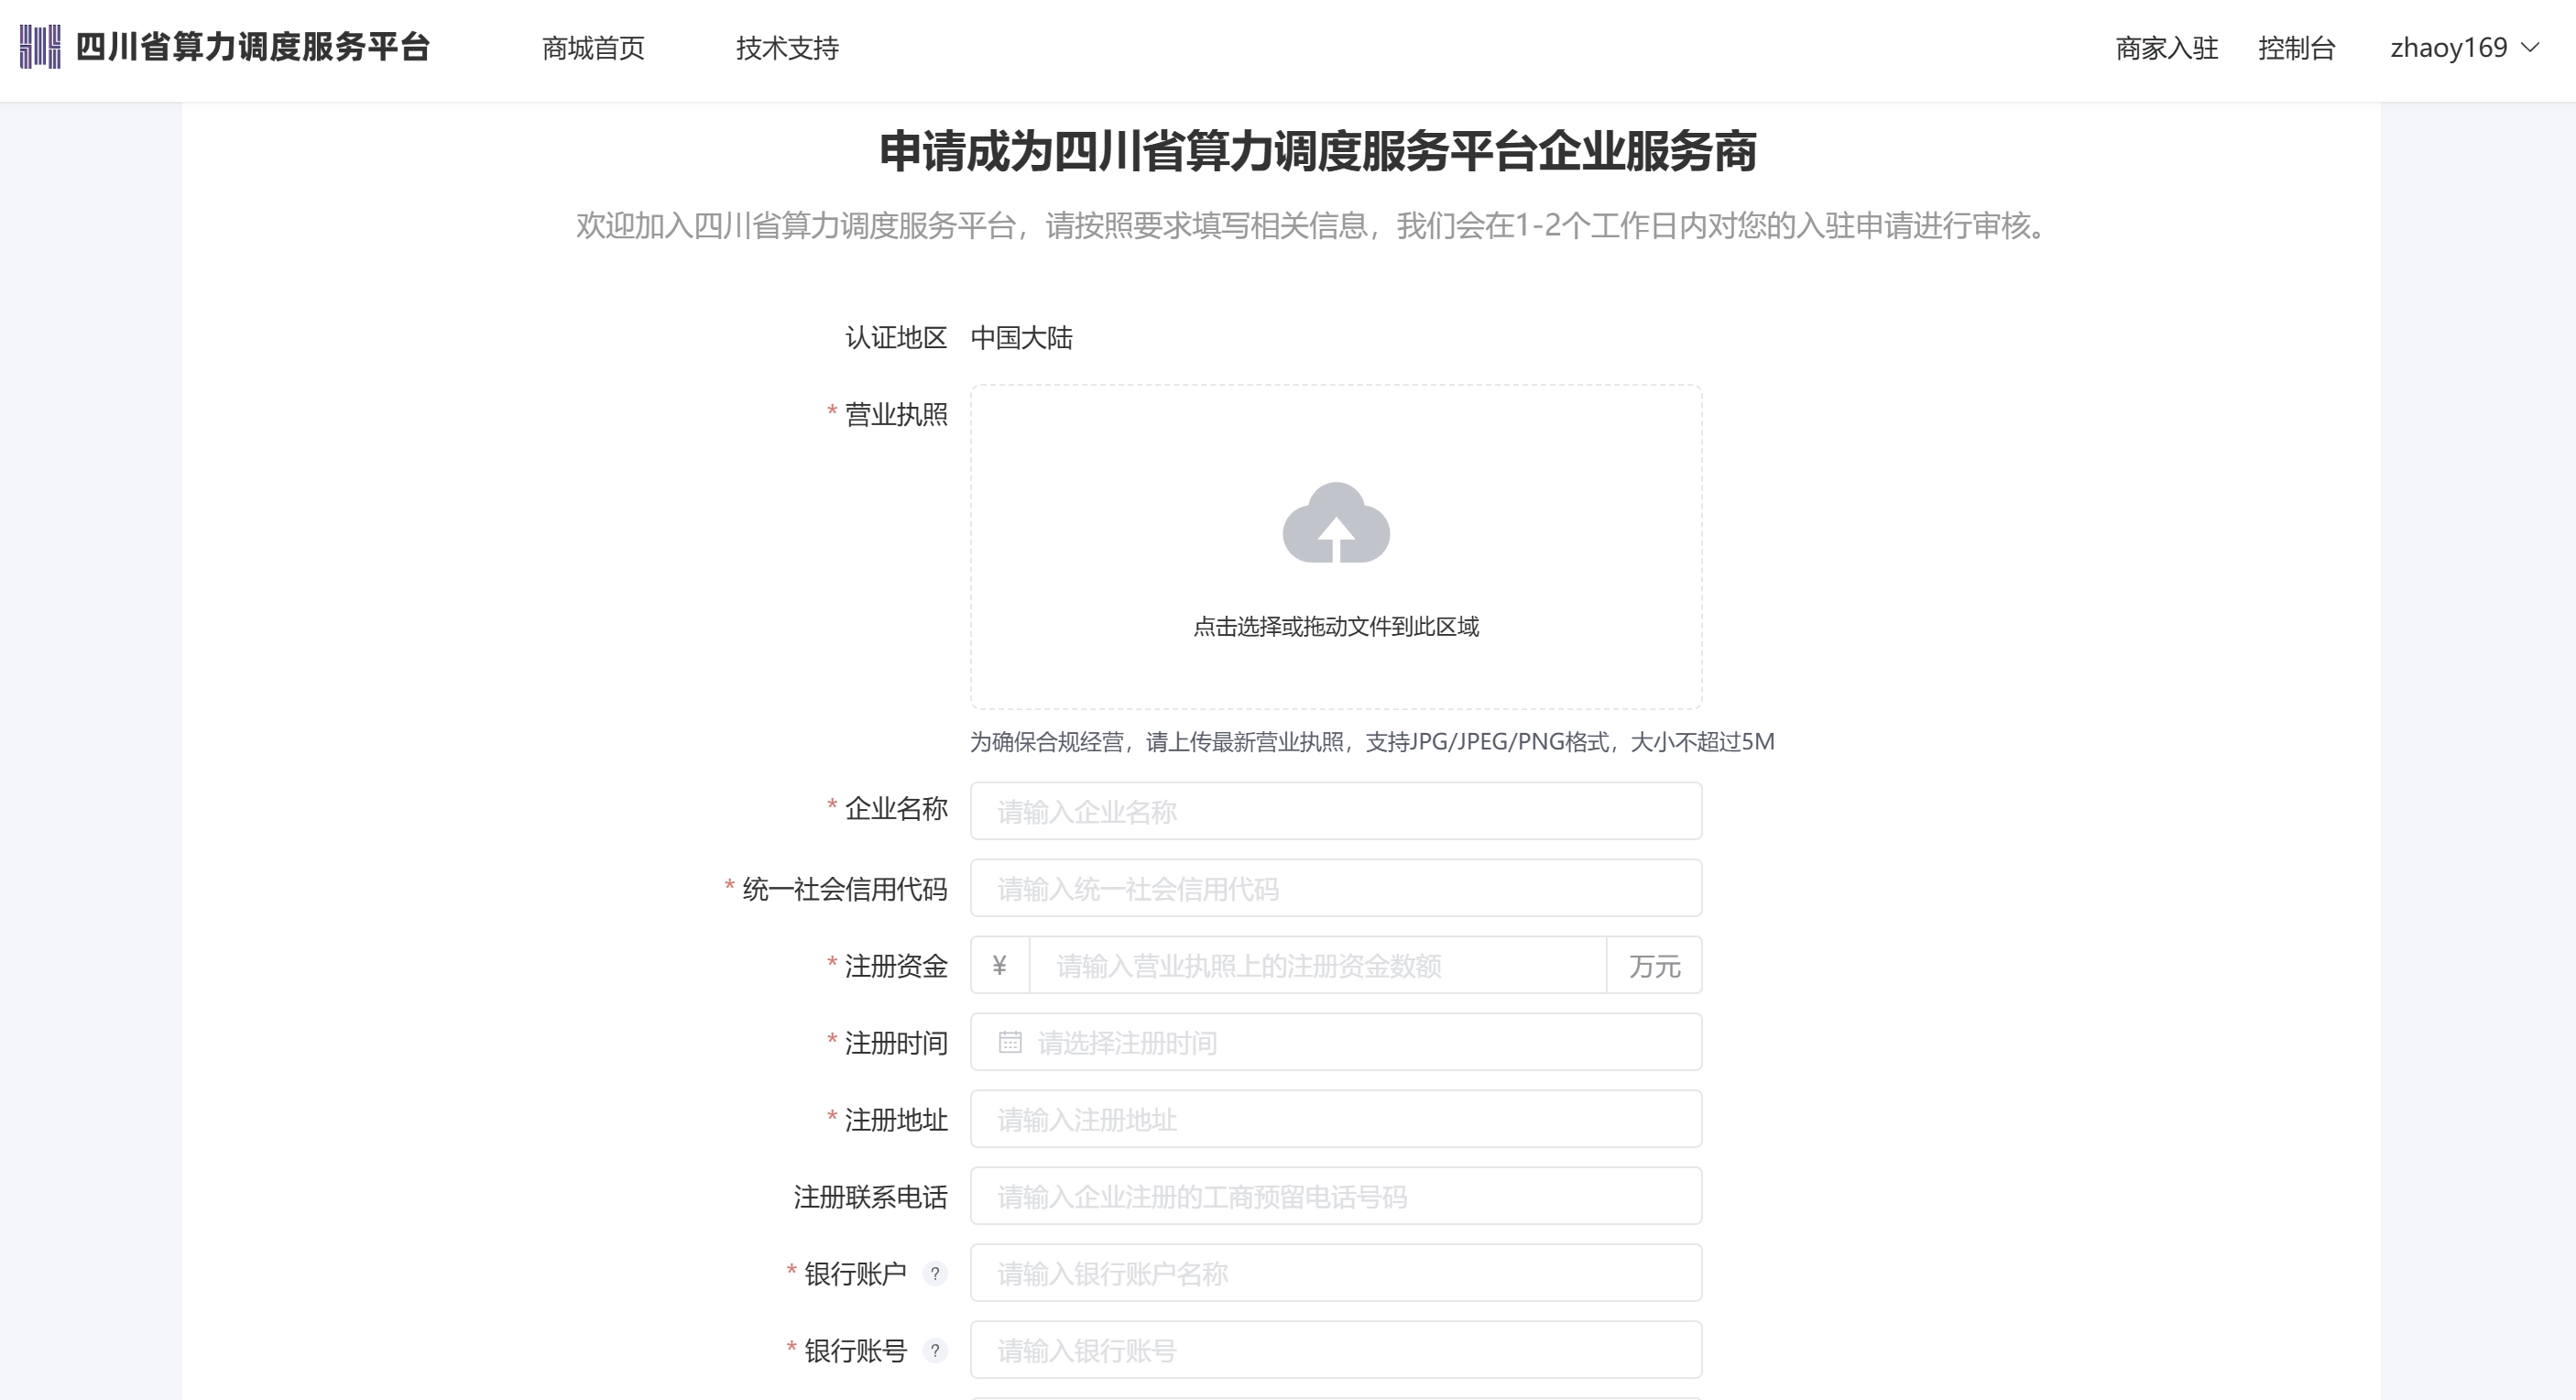Open 商家入驻 in the top navigation

[x=2167, y=48]
